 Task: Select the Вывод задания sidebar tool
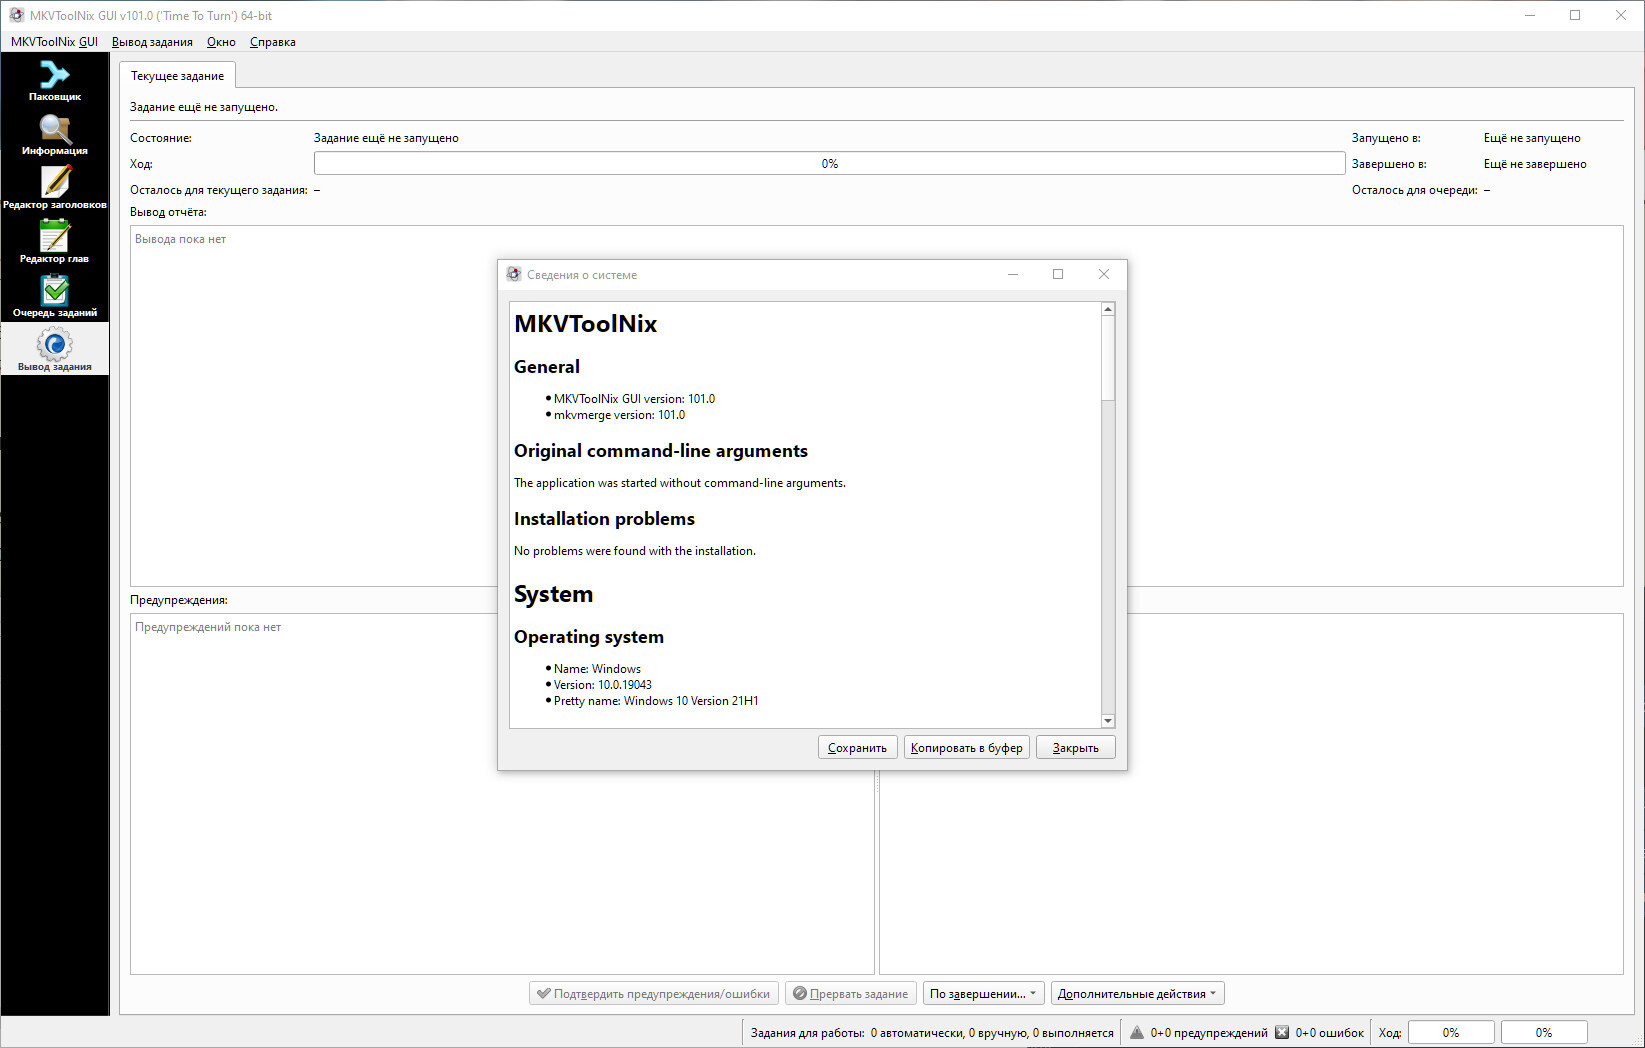pyautogui.click(x=55, y=351)
